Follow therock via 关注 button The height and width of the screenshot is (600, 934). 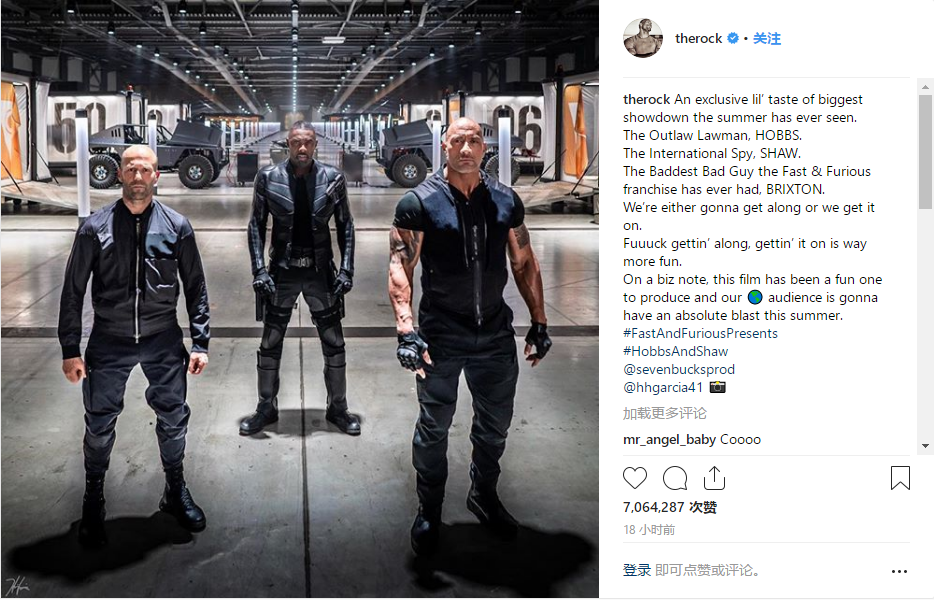pyautogui.click(x=767, y=38)
